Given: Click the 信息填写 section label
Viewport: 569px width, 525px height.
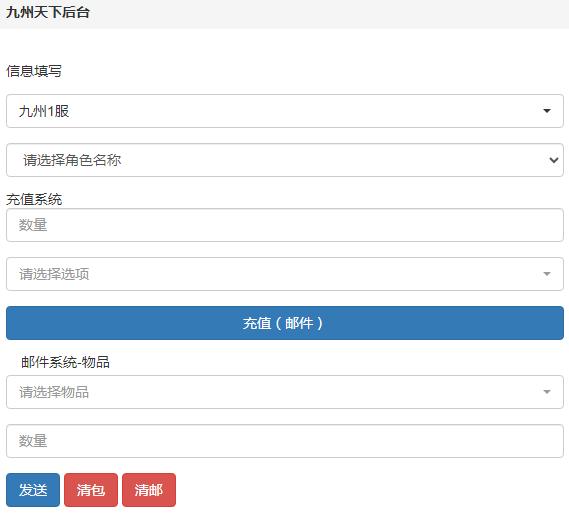Looking at the screenshot, I should tap(34, 71).
